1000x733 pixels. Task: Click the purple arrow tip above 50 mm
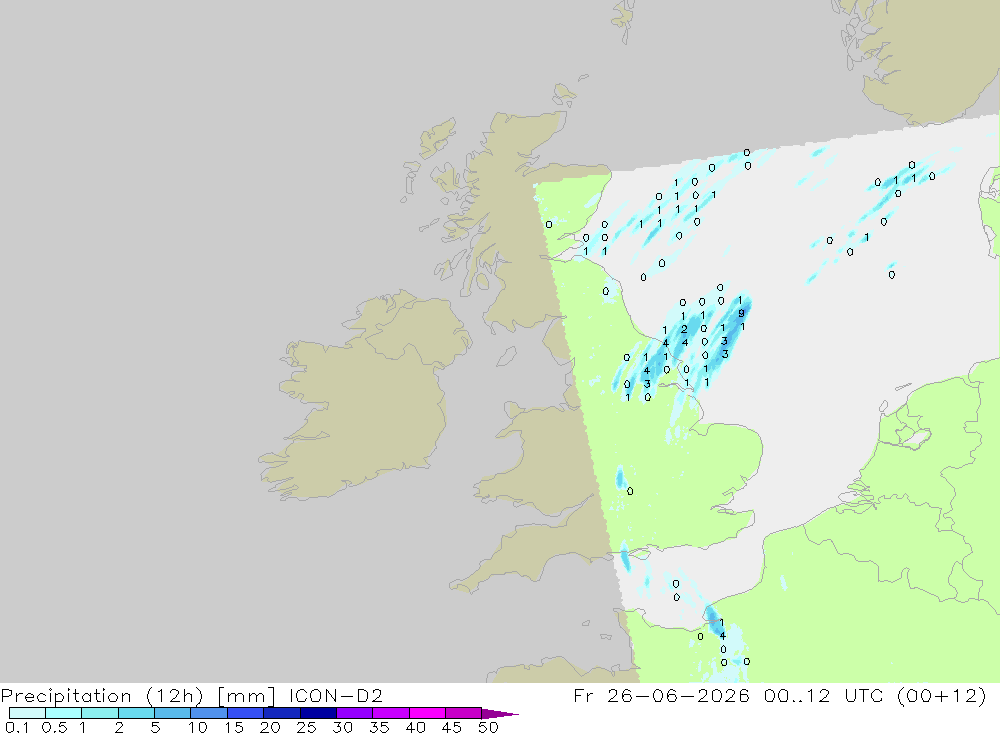(x=500, y=714)
